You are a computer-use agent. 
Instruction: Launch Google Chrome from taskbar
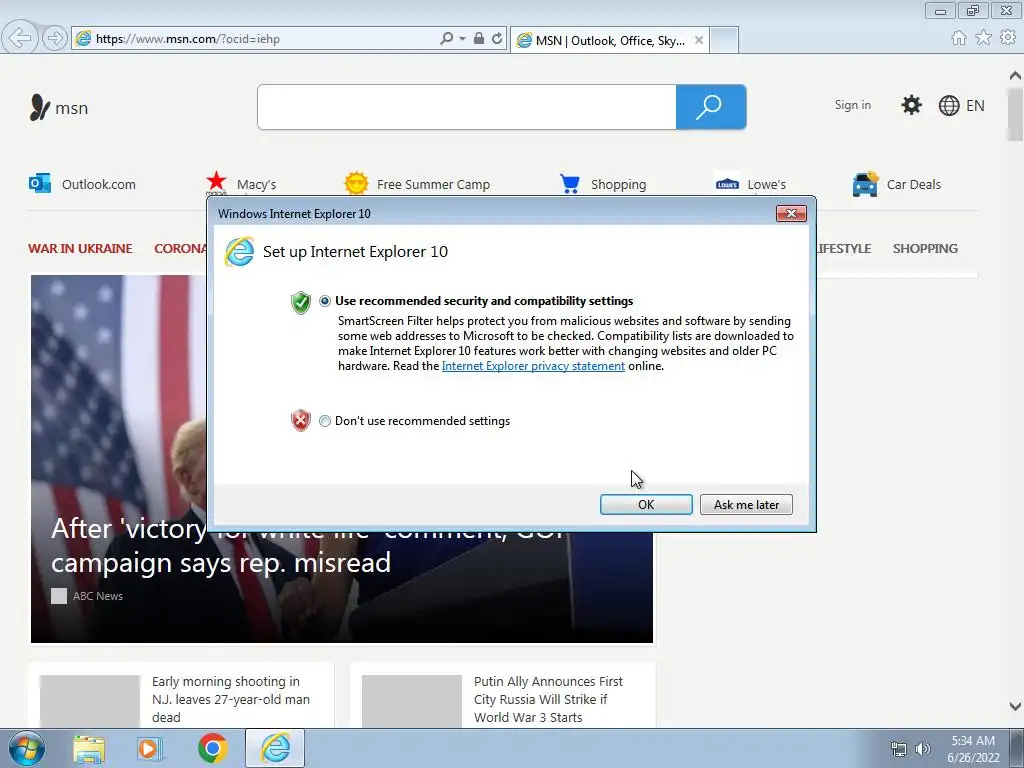point(212,748)
